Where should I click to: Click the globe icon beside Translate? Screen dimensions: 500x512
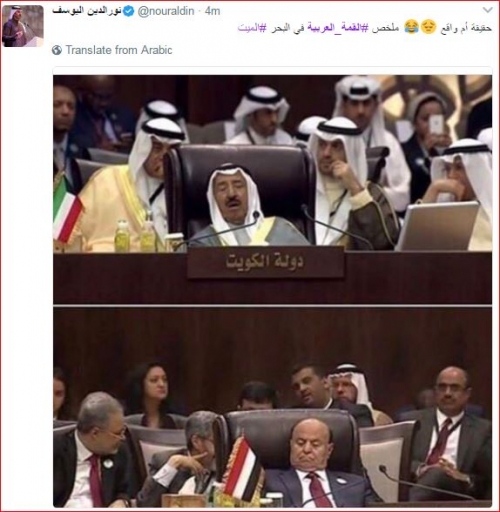point(57,50)
